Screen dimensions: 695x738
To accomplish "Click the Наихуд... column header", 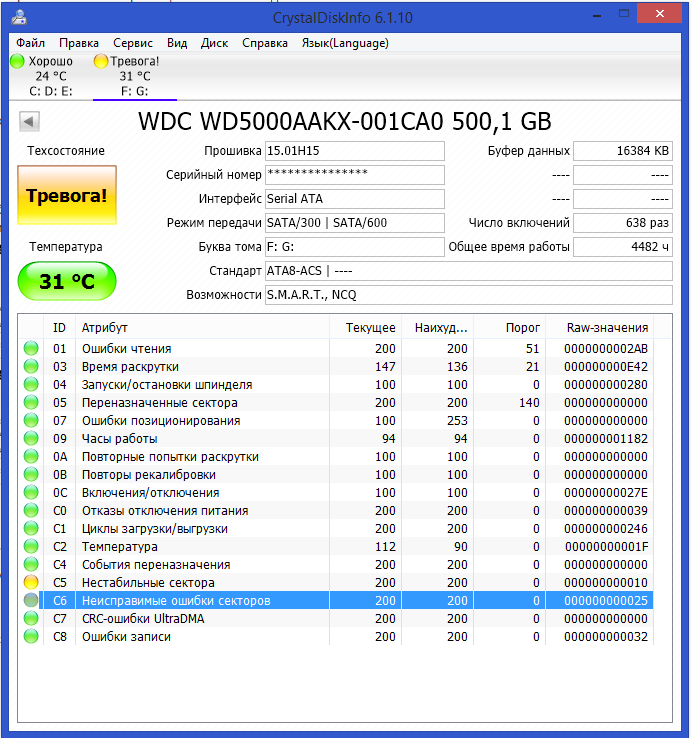I will (x=438, y=328).
